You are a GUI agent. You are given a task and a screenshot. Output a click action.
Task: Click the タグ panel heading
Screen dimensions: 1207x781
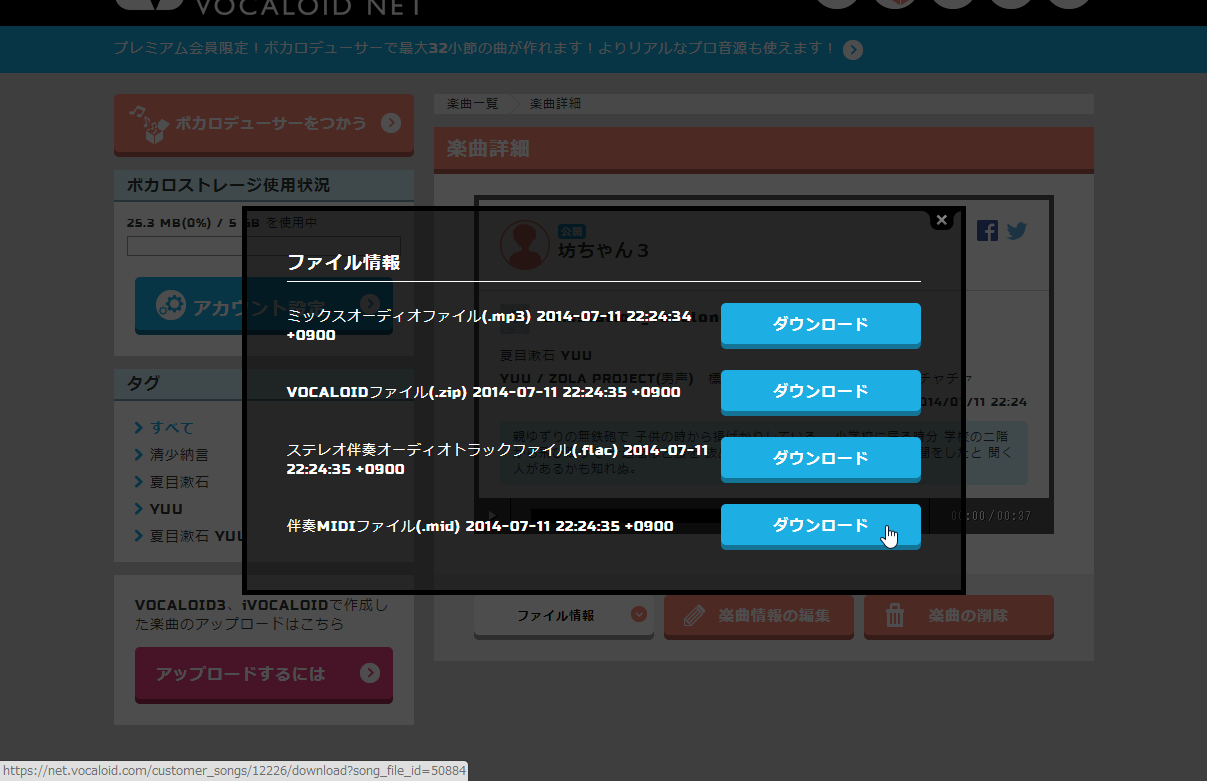coord(143,383)
